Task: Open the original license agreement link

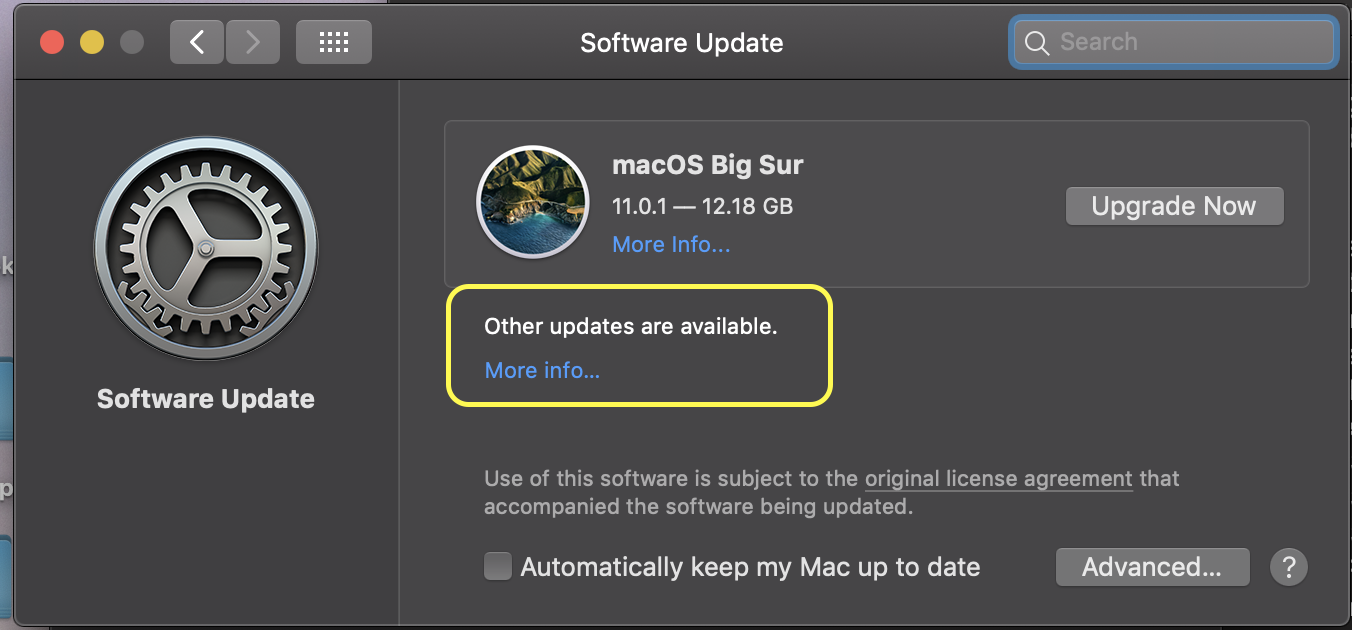Action: [x=998, y=479]
